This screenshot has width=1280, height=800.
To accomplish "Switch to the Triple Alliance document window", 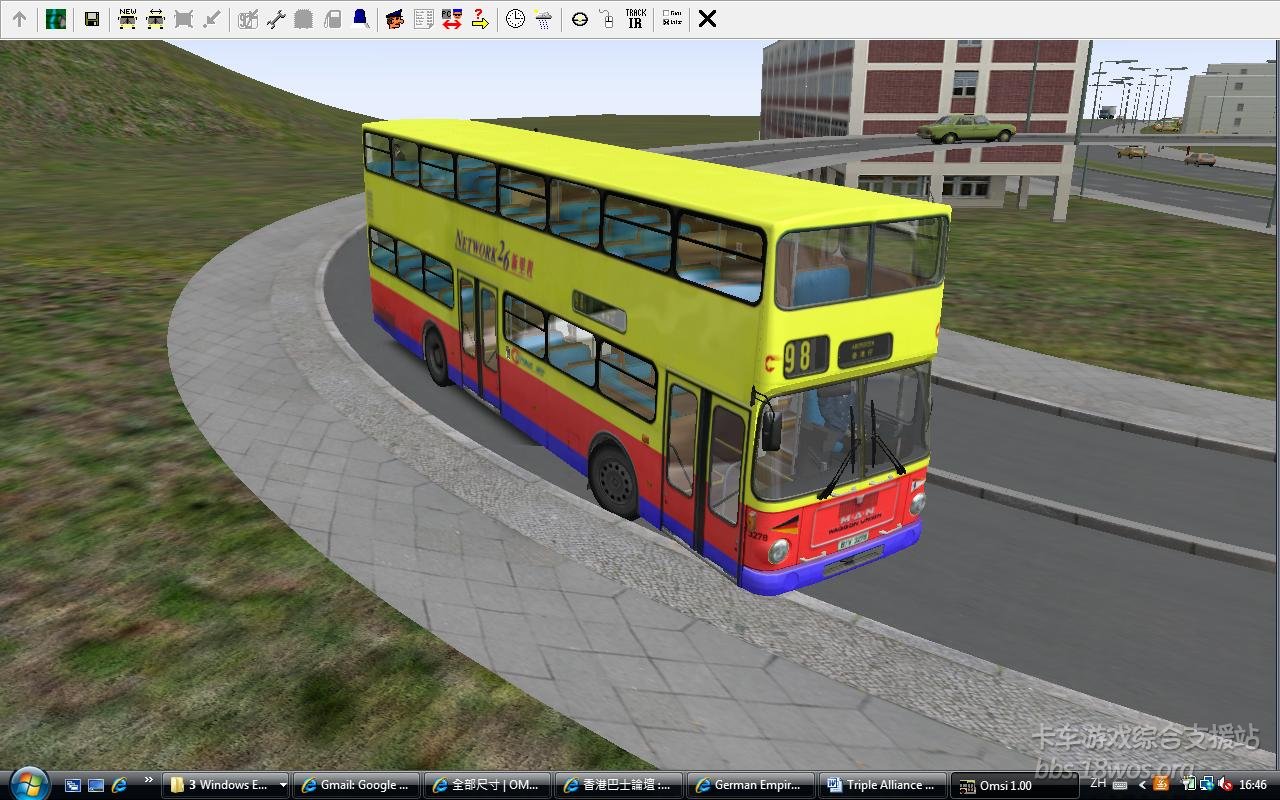I will [881, 785].
